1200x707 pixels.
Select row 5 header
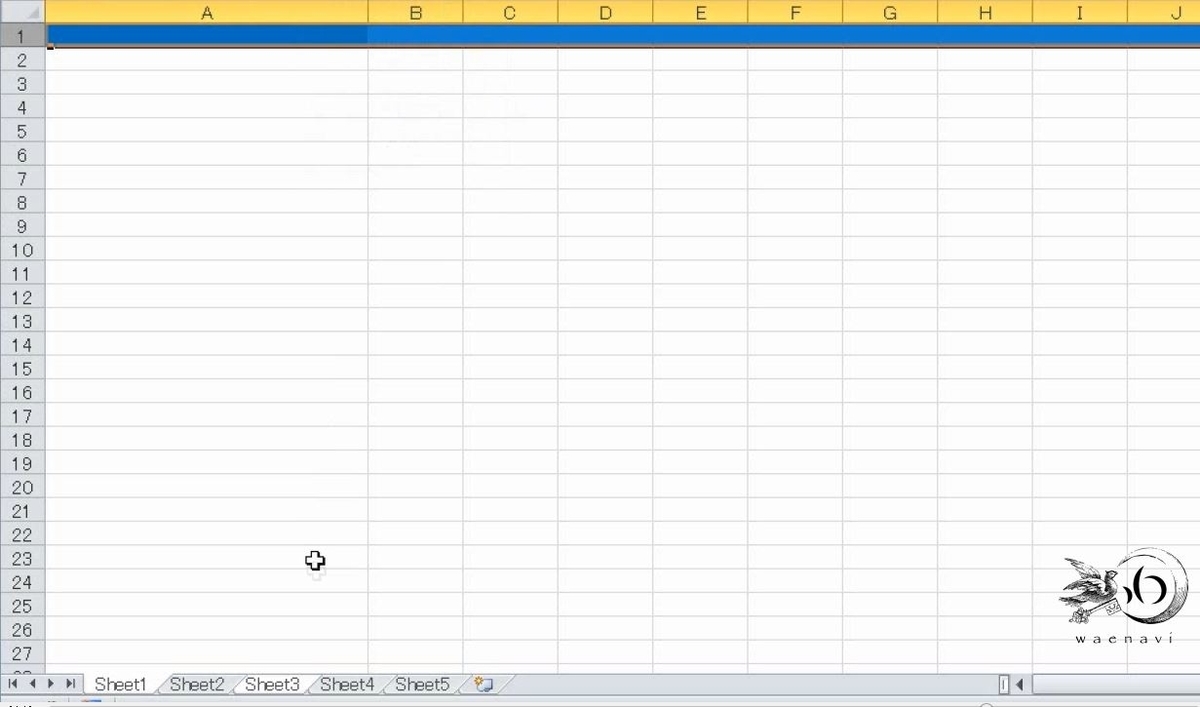tap(22, 131)
